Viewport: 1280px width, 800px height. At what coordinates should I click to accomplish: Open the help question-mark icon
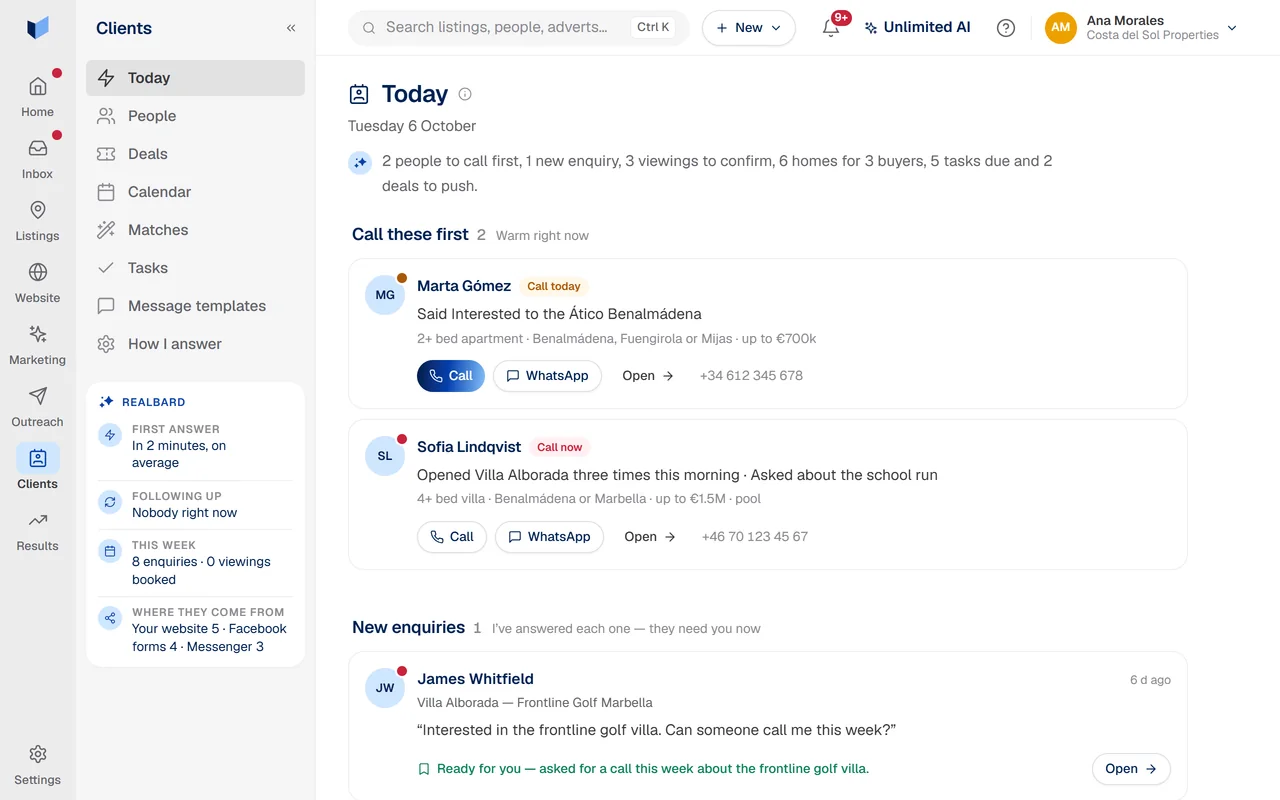click(1006, 28)
